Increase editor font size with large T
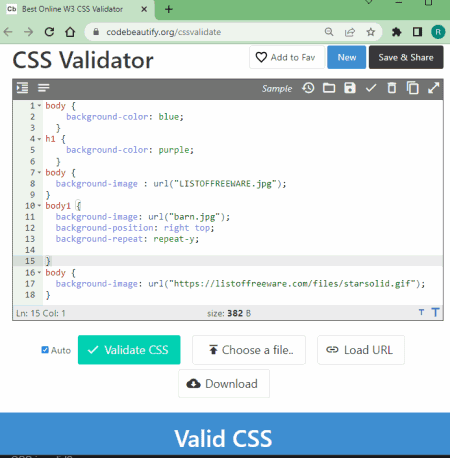The image size is (450, 458). [x=435, y=312]
